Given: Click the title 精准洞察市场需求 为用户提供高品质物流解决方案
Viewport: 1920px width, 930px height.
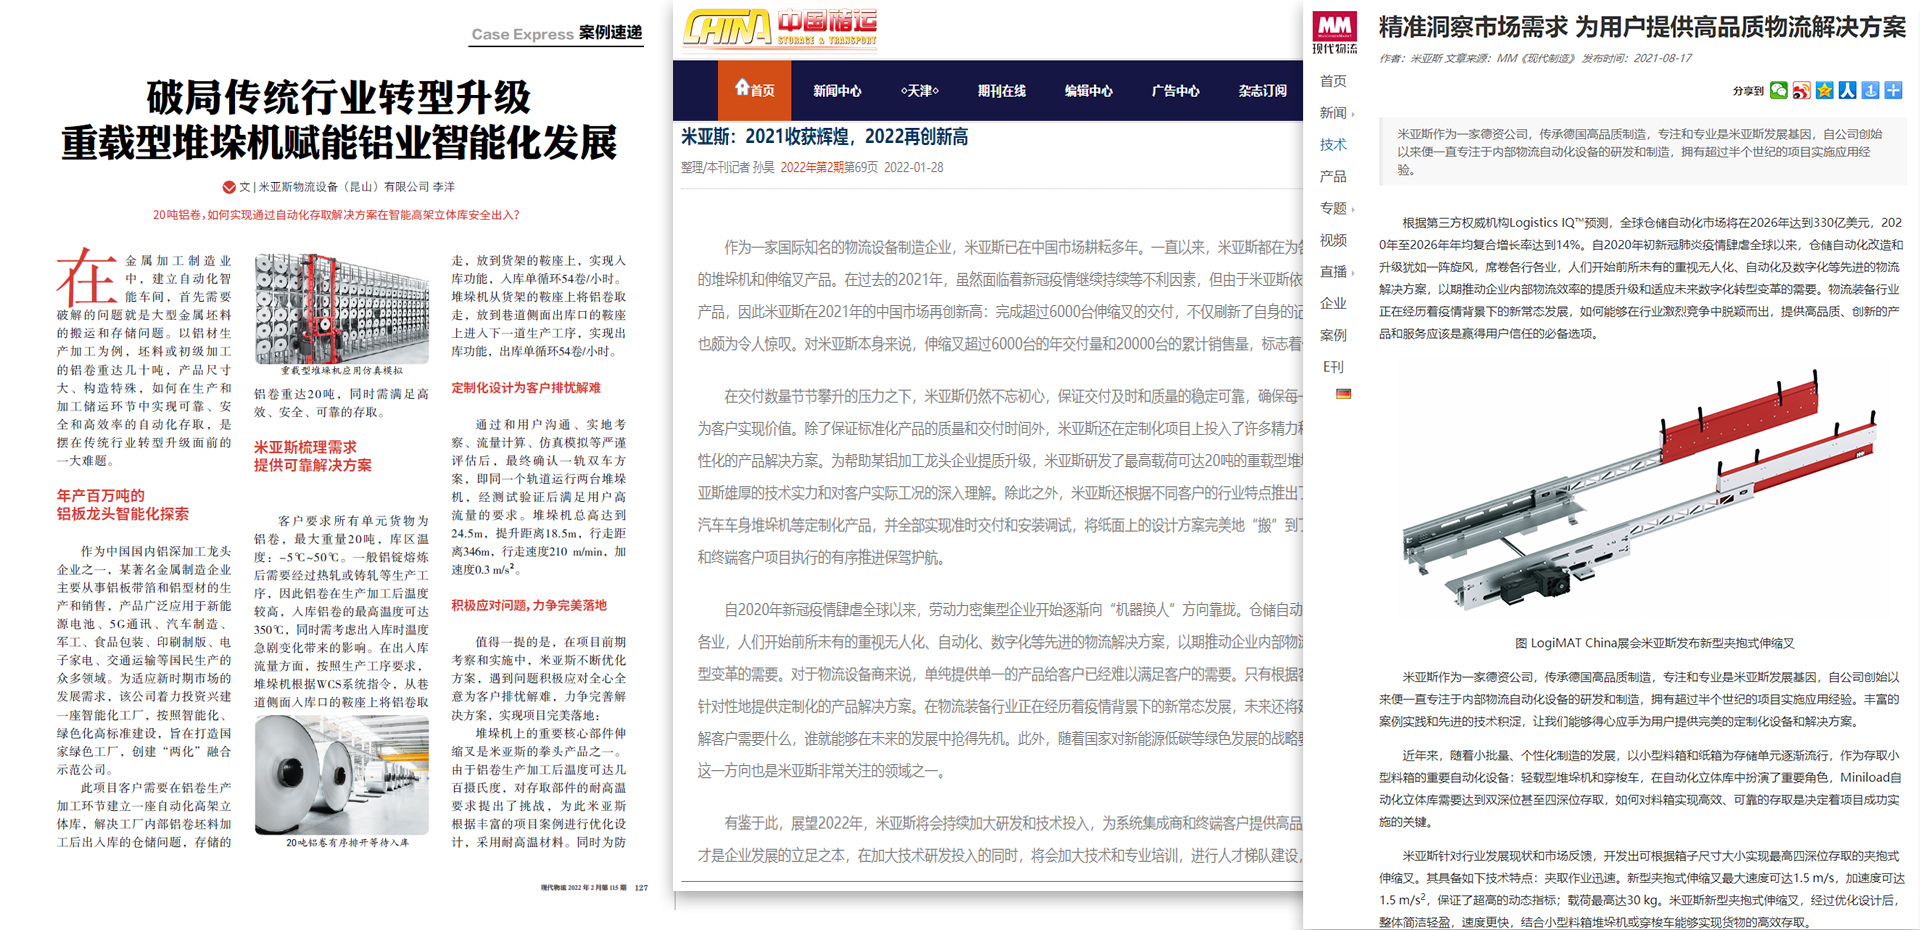Looking at the screenshot, I should [x=1642, y=27].
